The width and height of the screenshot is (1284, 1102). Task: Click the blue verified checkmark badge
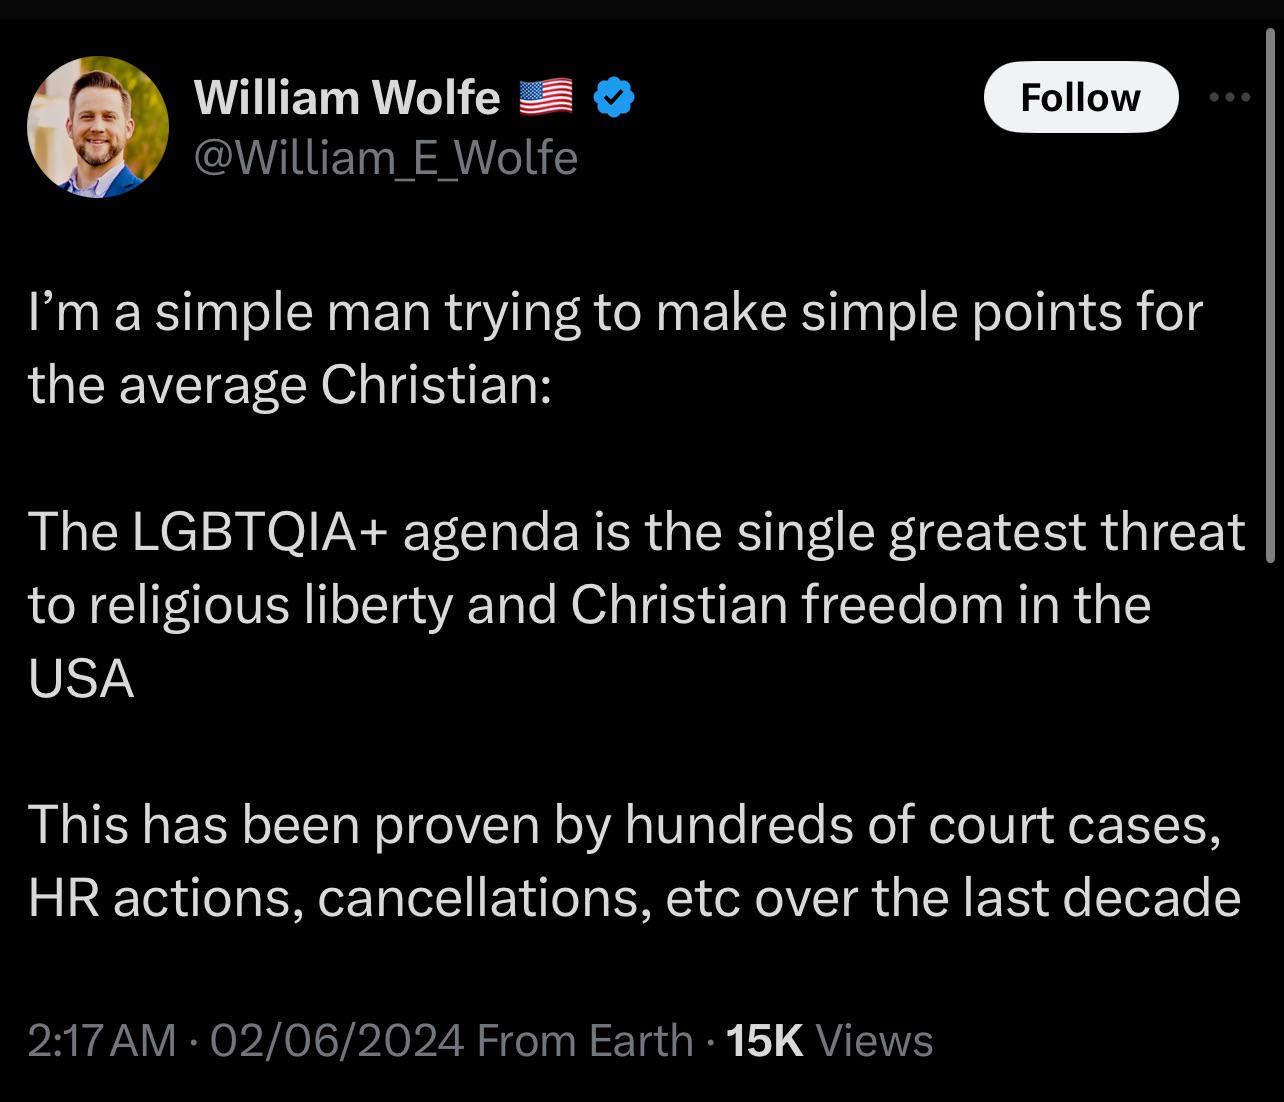615,98
